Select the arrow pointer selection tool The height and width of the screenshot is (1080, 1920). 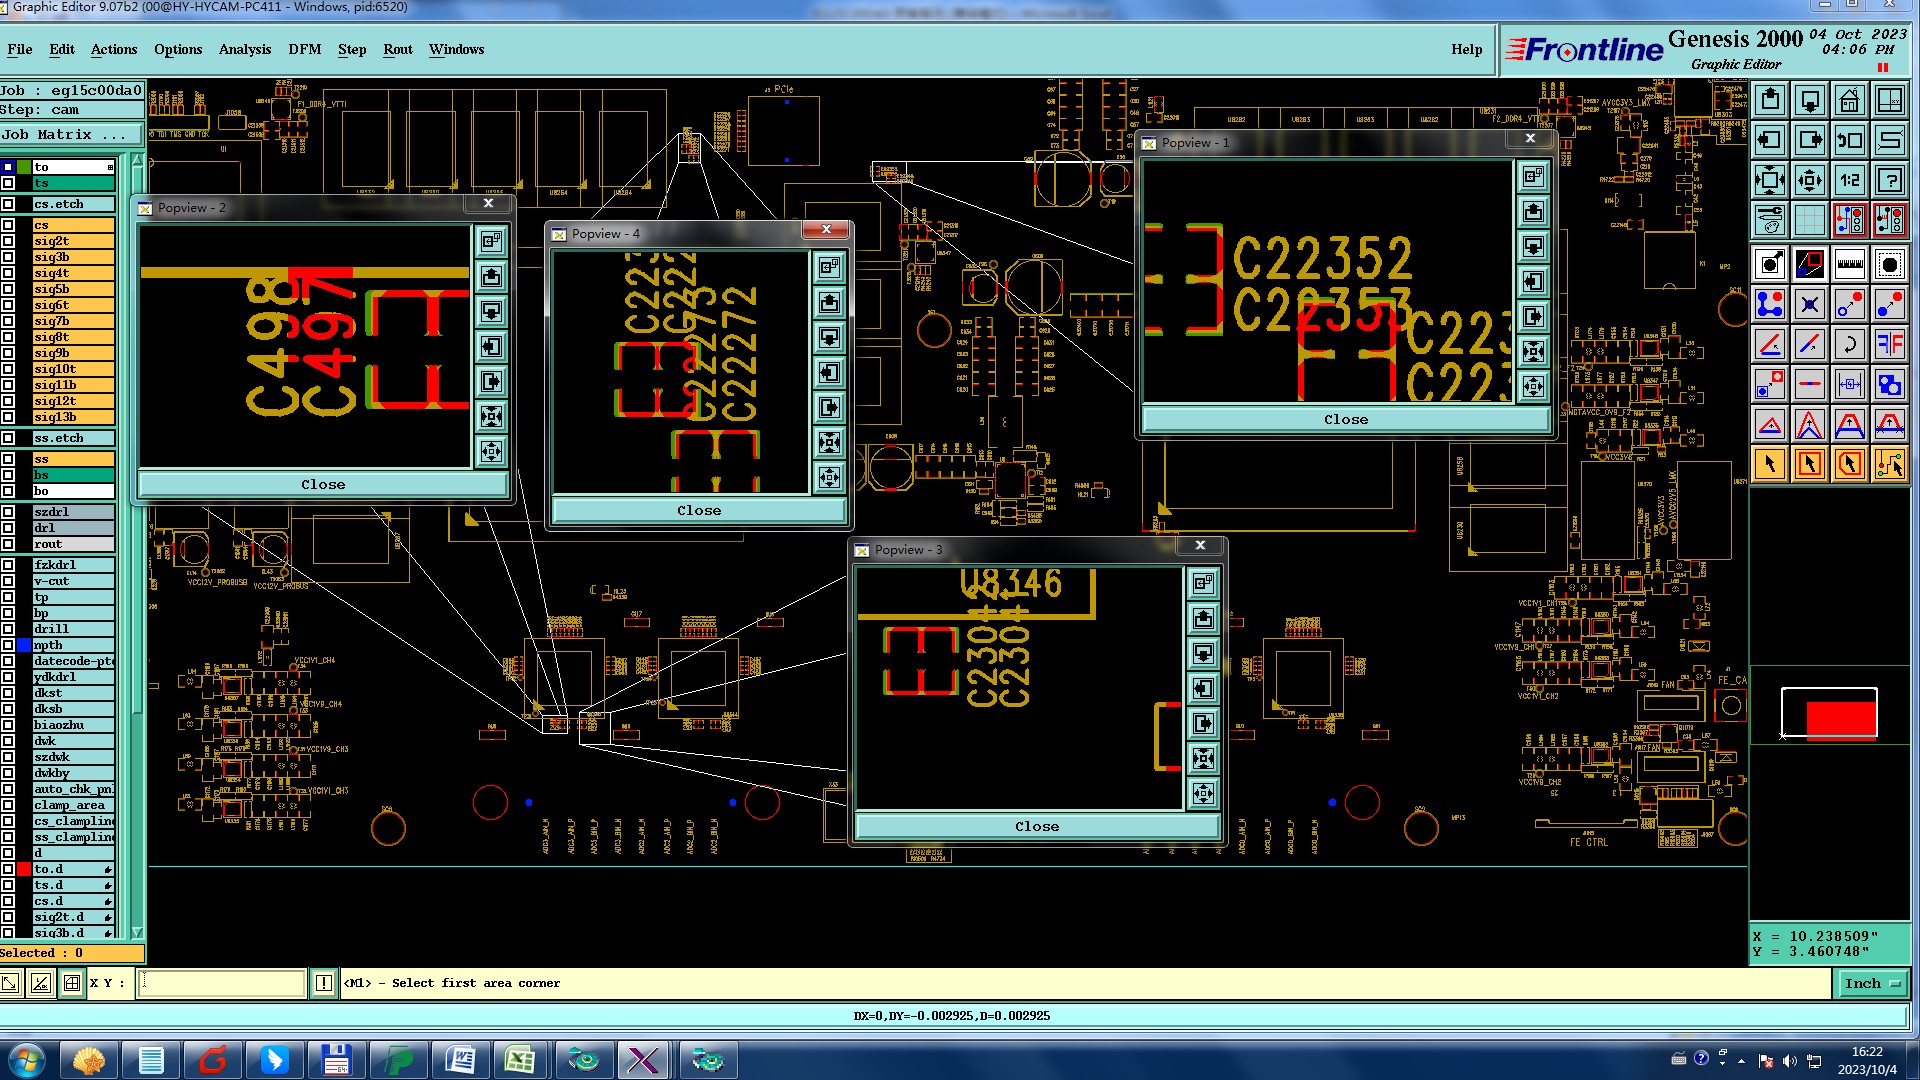click(x=1769, y=464)
